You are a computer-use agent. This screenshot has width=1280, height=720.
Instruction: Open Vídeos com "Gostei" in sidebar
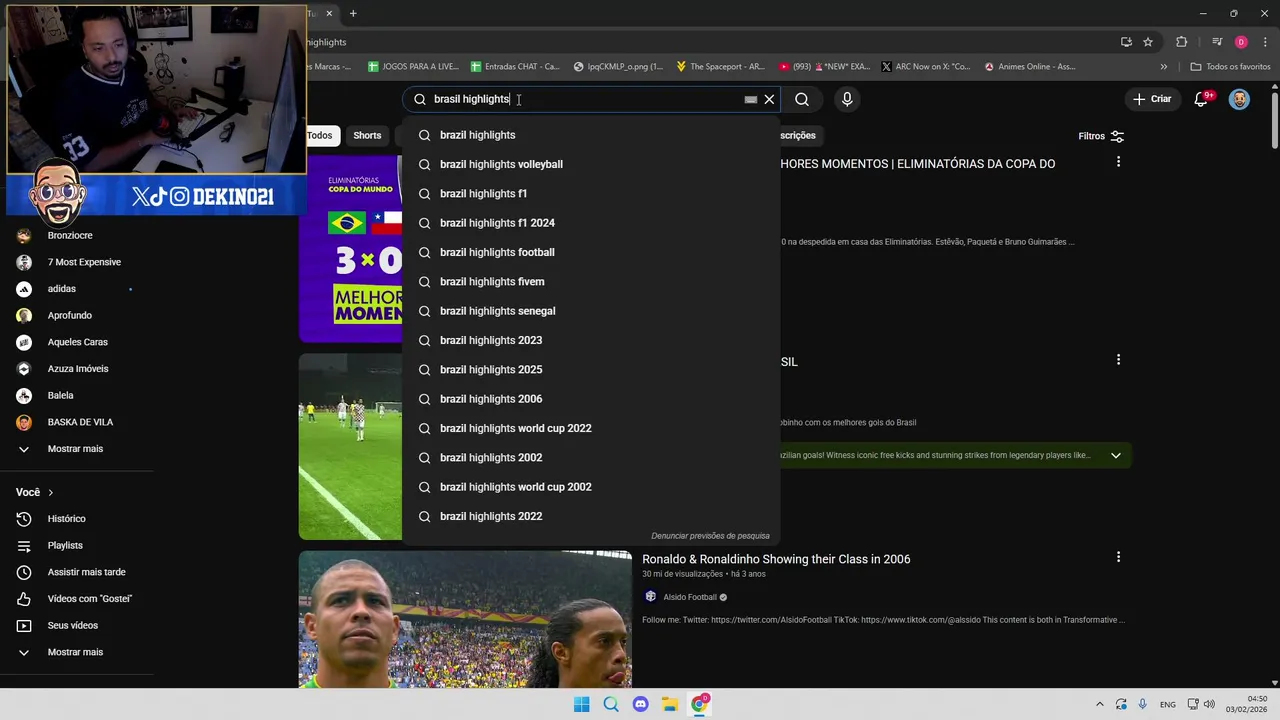(90, 599)
